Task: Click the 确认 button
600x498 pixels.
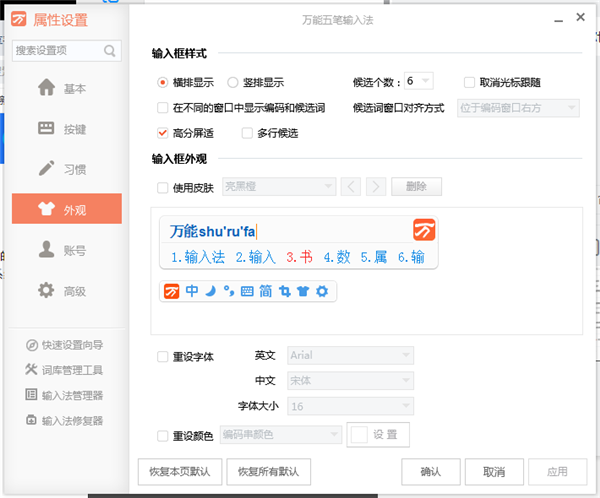Action: coord(431,472)
